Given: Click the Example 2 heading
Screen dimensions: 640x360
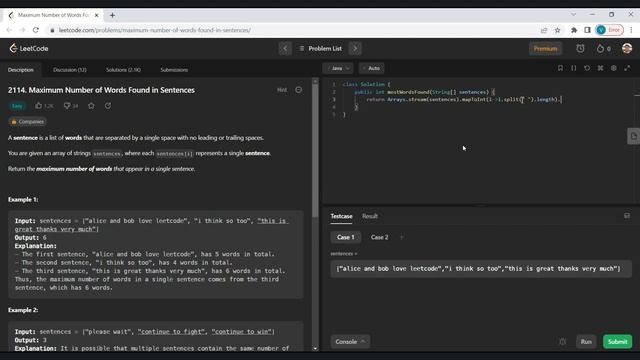Looking at the screenshot, I should [23, 310].
